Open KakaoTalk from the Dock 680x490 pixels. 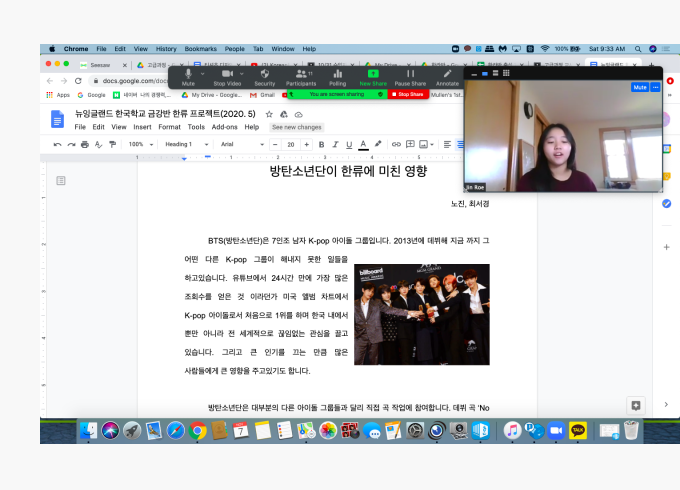578,431
